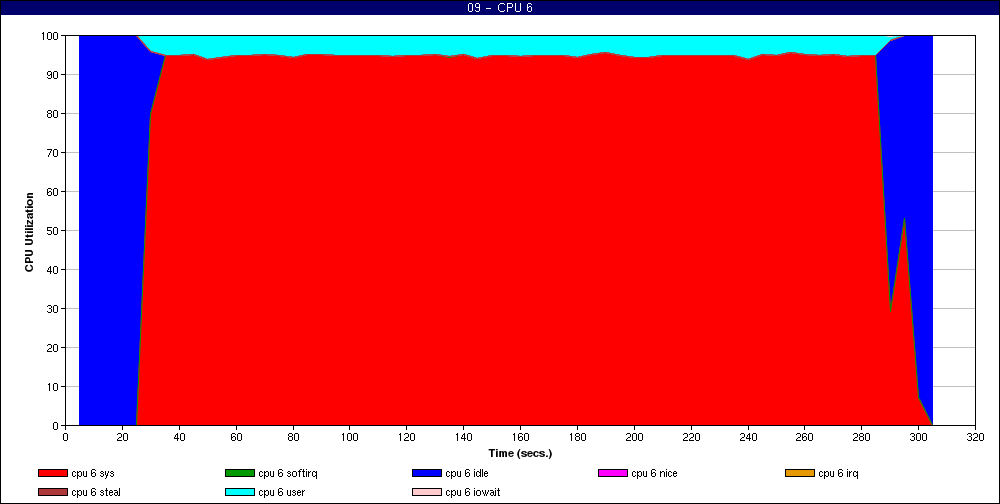Click the x-axis tick label 200
Image resolution: width=1000 pixels, height=504 pixels.
[634, 437]
